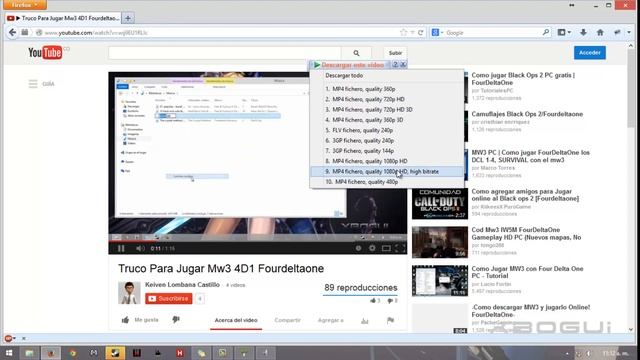Image resolution: width=640 pixels, height=360 pixels.
Task: Click help icon in download popup header
Action: click(395, 64)
